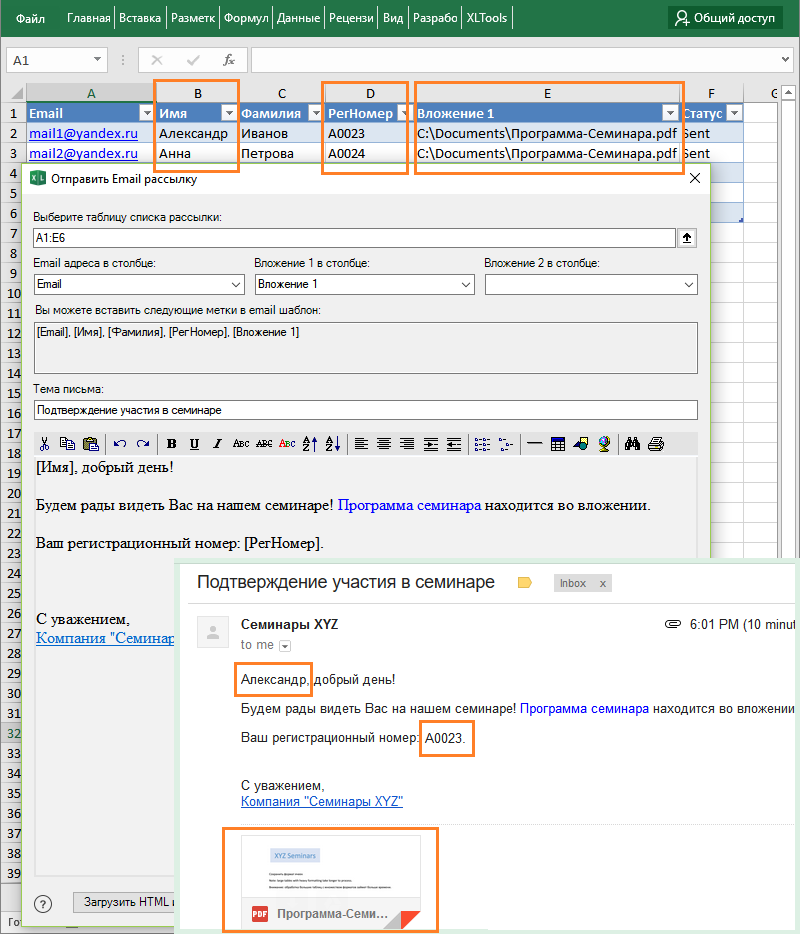Switch to the Данные ribbon tab

pyautogui.click(x=299, y=17)
